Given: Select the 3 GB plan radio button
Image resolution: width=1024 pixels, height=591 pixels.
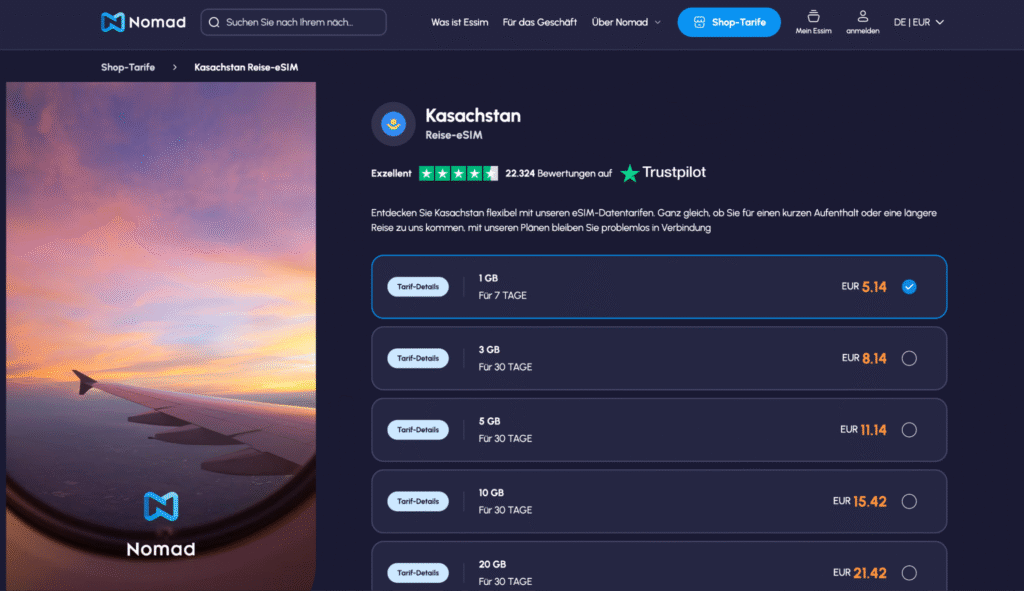Looking at the screenshot, I should (x=909, y=358).
